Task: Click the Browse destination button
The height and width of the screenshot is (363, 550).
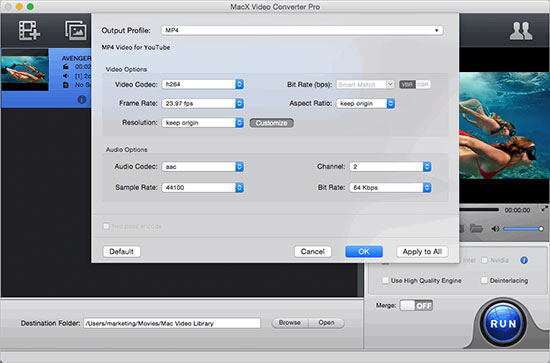Action: pyautogui.click(x=290, y=323)
